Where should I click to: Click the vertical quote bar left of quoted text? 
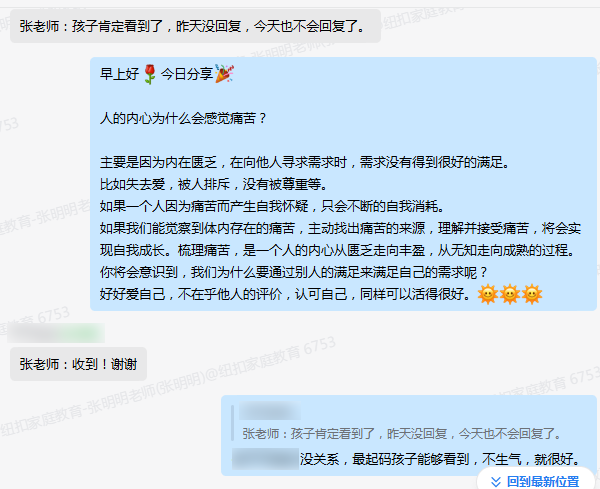click(x=232, y=422)
